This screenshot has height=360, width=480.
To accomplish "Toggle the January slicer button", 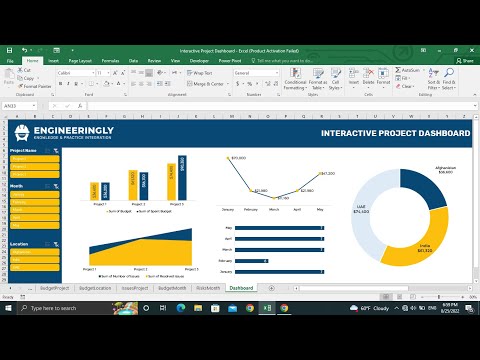I will pos(35,194).
